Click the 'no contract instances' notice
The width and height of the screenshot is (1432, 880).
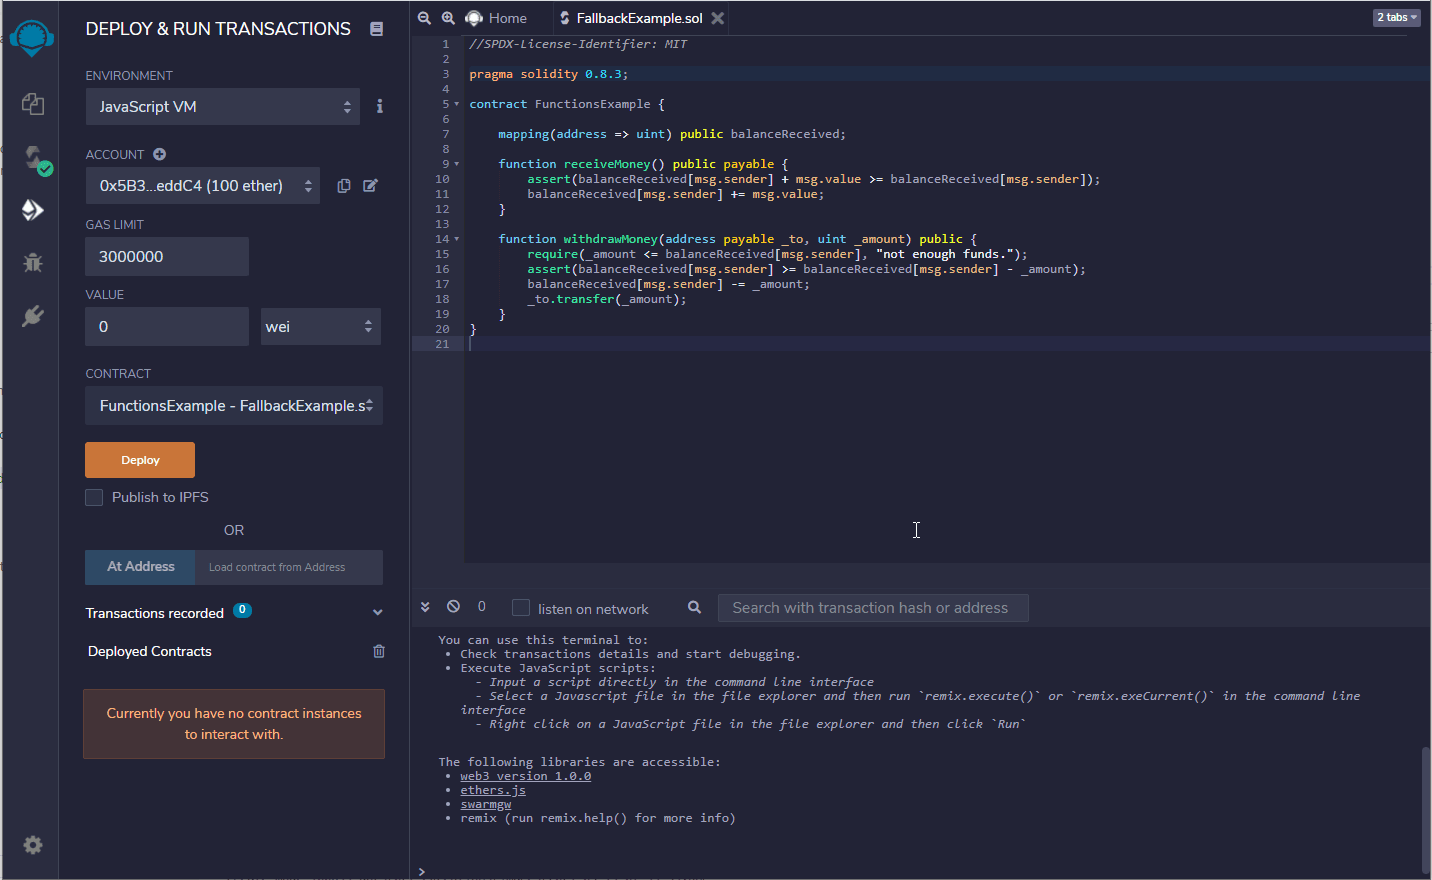(x=234, y=724)
